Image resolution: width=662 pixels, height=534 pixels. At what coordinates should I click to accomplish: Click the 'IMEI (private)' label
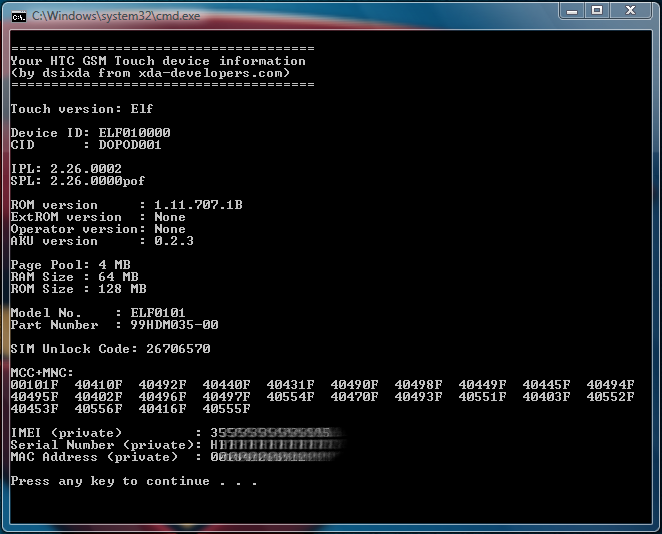click(x=62, y=433)
